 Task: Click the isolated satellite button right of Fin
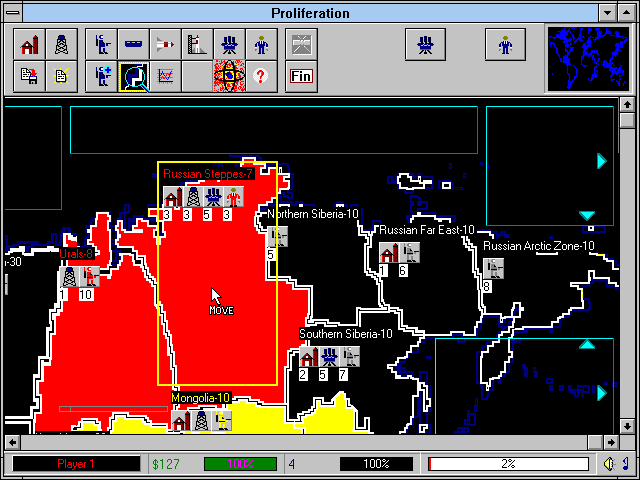pos(425,44)
